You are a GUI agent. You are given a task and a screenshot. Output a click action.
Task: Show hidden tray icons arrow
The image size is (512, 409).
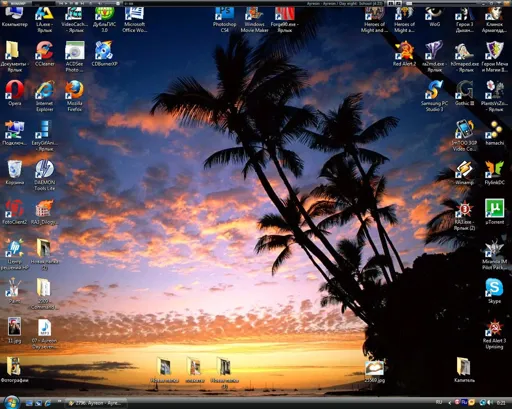point(450,403)
